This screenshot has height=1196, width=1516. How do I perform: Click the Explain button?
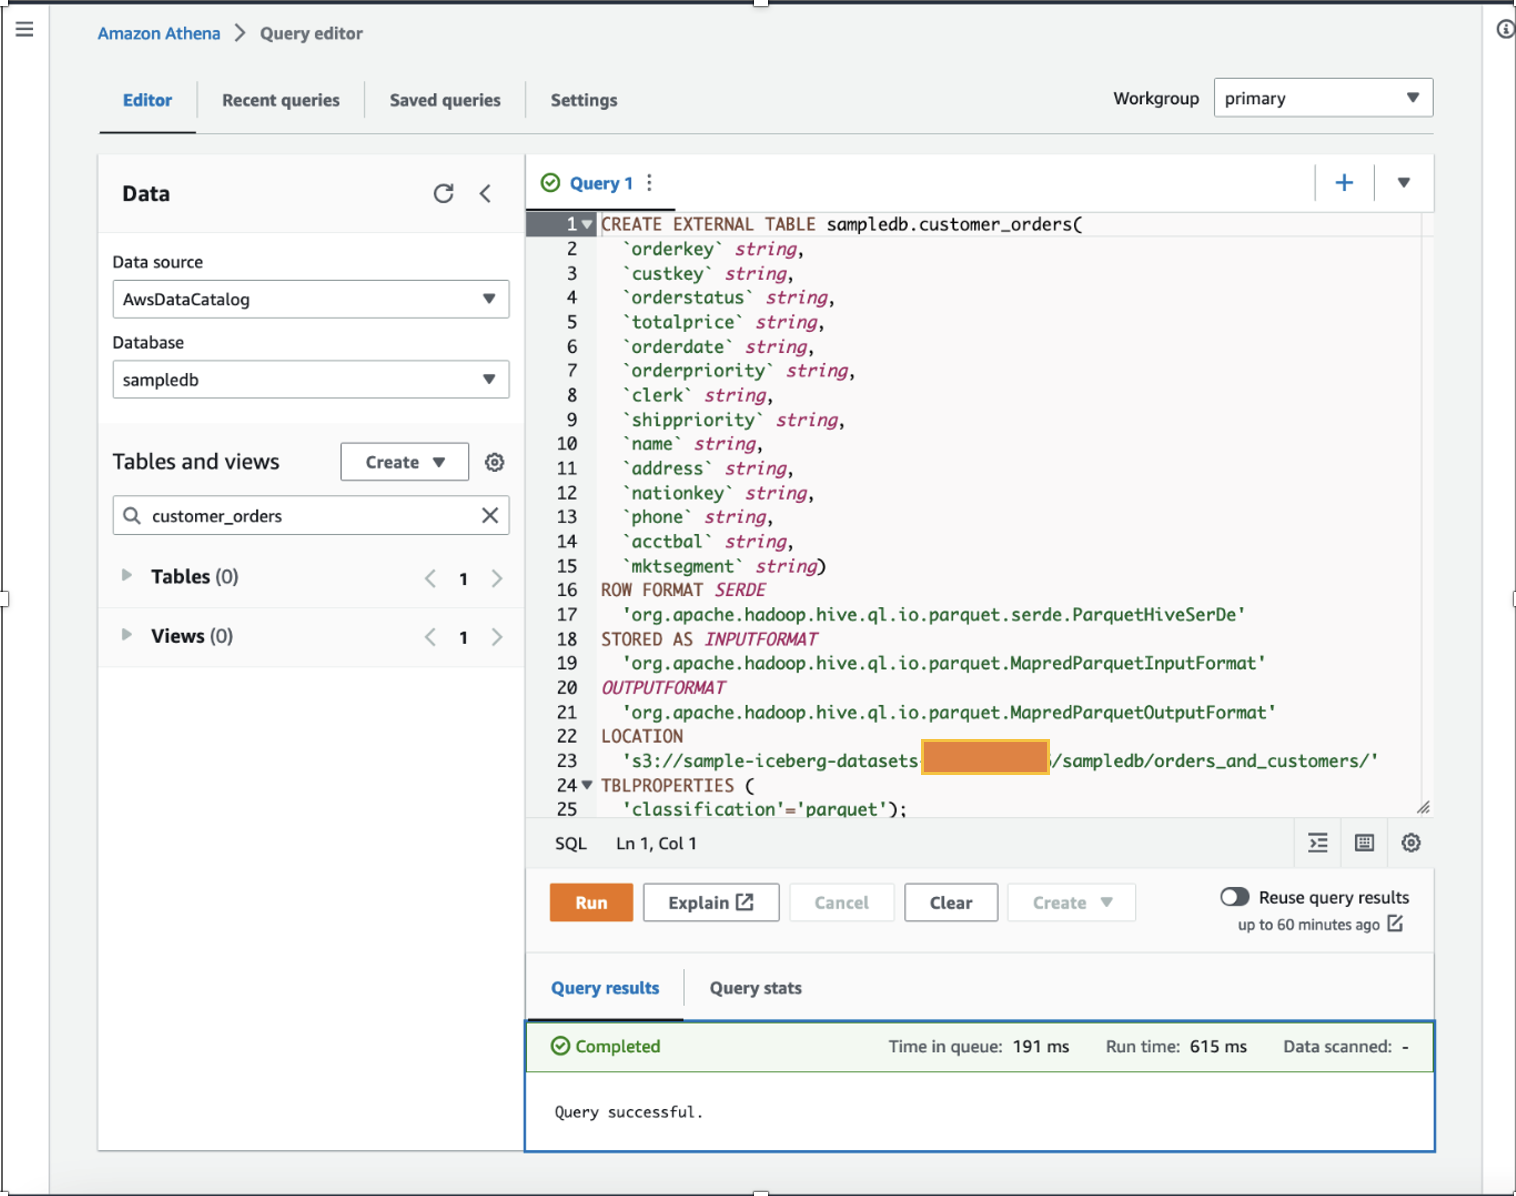[711, 902]
